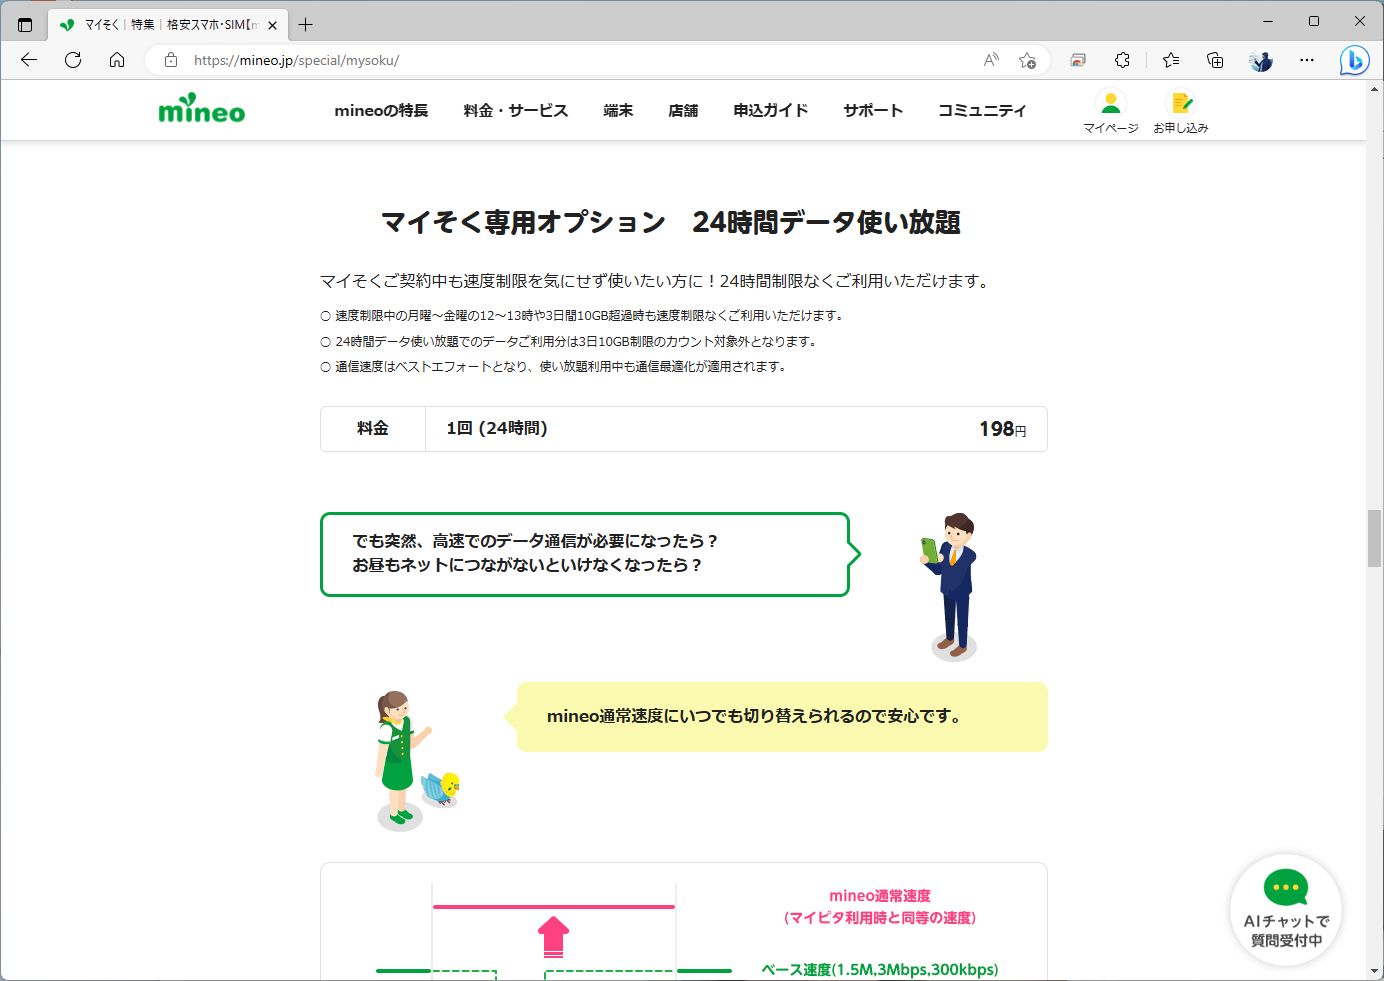Screen dimensions: 1384x981
Task: Open browser extensions puzzle icon
Action: 1122,60
